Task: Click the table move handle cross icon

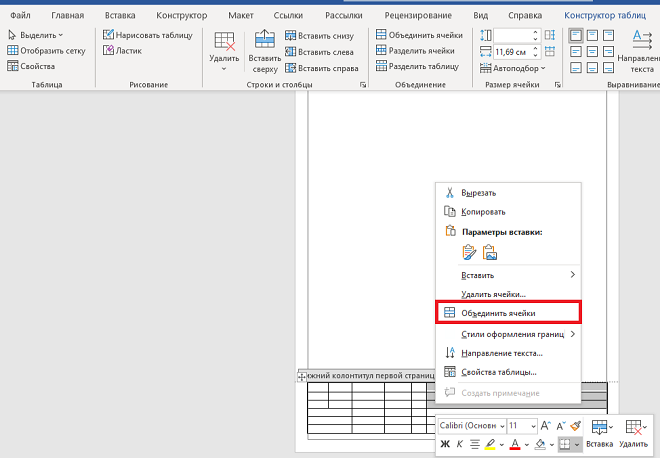Action: [302, 376]
